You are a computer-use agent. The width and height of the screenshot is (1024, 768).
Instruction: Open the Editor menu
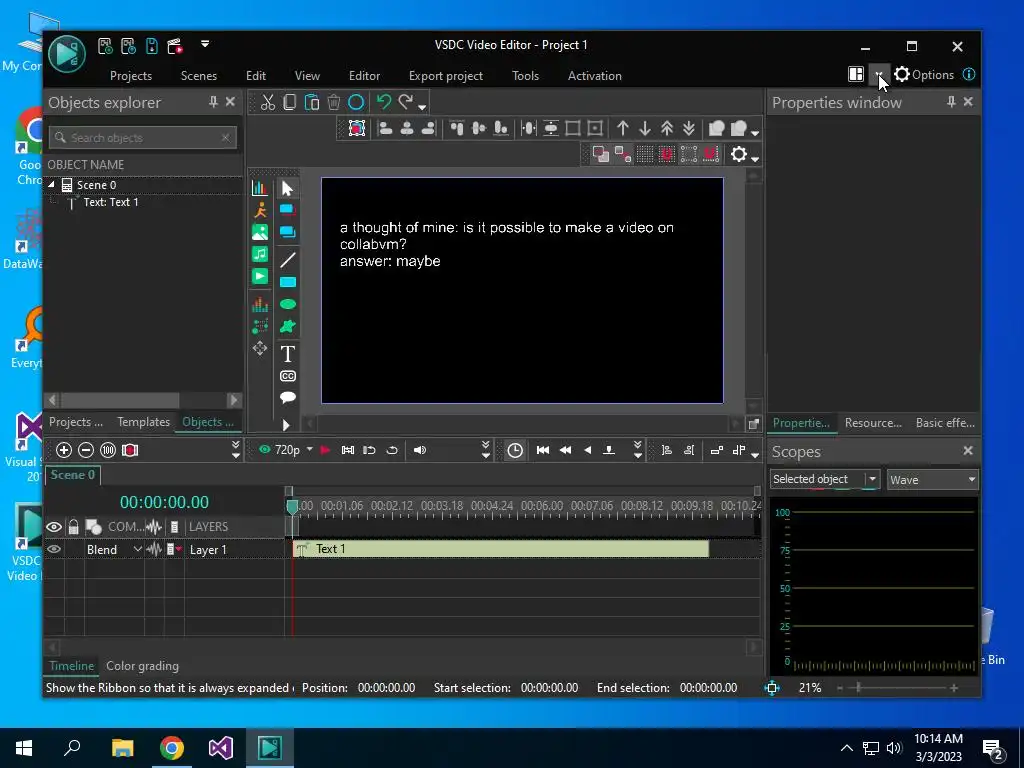pos(364,76)
